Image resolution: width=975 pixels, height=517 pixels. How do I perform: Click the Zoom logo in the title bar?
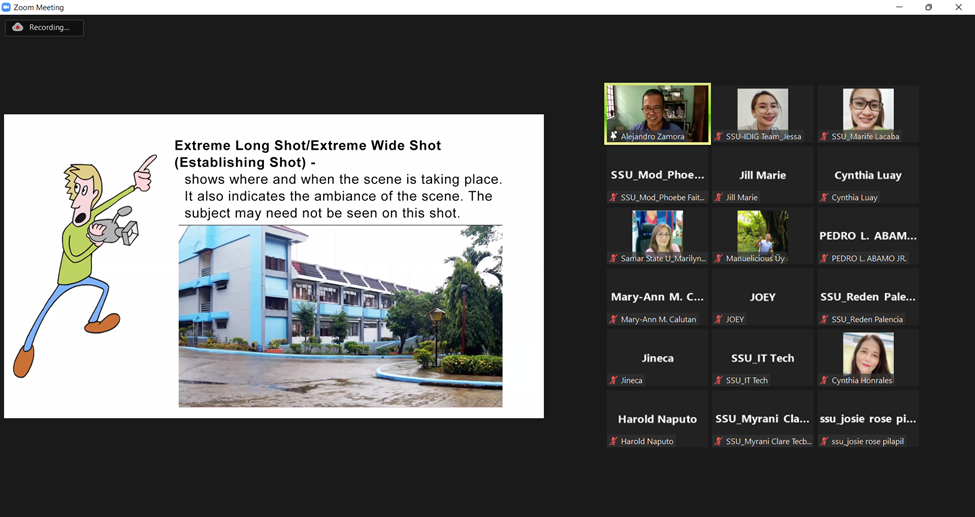tap(7, 7)
